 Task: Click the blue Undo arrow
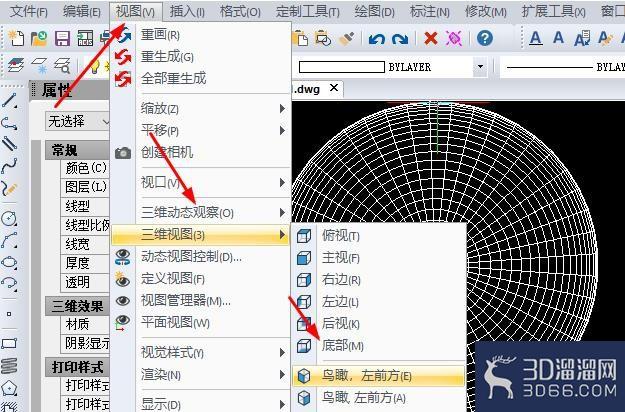[x=377, y=39]
